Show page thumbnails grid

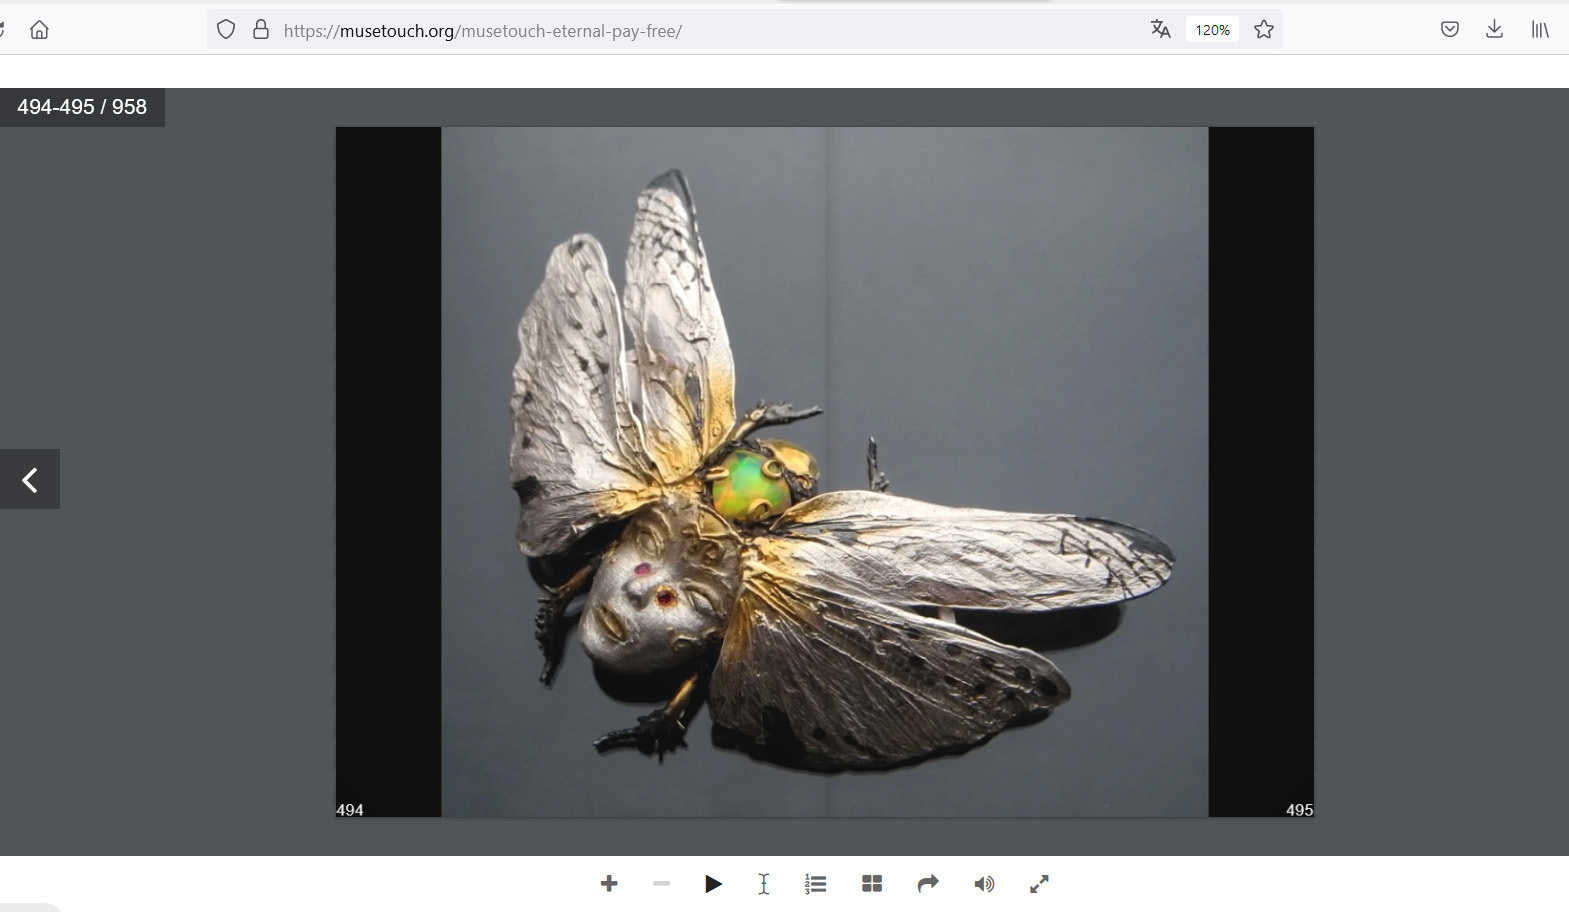pyautogui.click(x=872, y=884)
